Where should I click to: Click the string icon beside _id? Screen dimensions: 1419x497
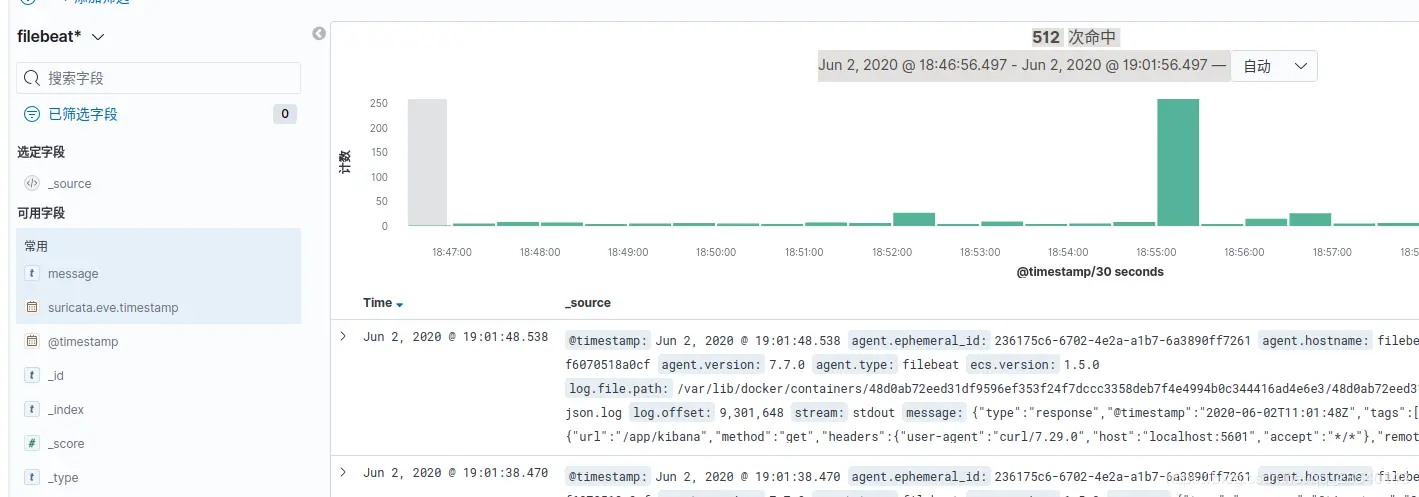tap(32, 376)
